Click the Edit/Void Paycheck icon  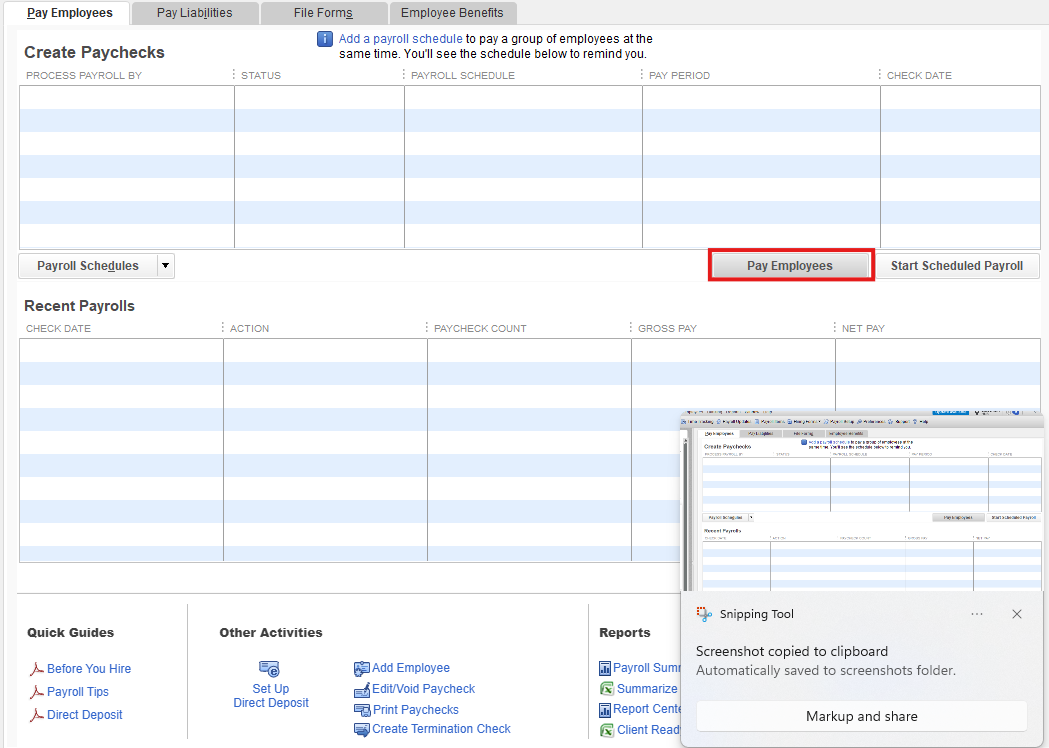point(362,690)
